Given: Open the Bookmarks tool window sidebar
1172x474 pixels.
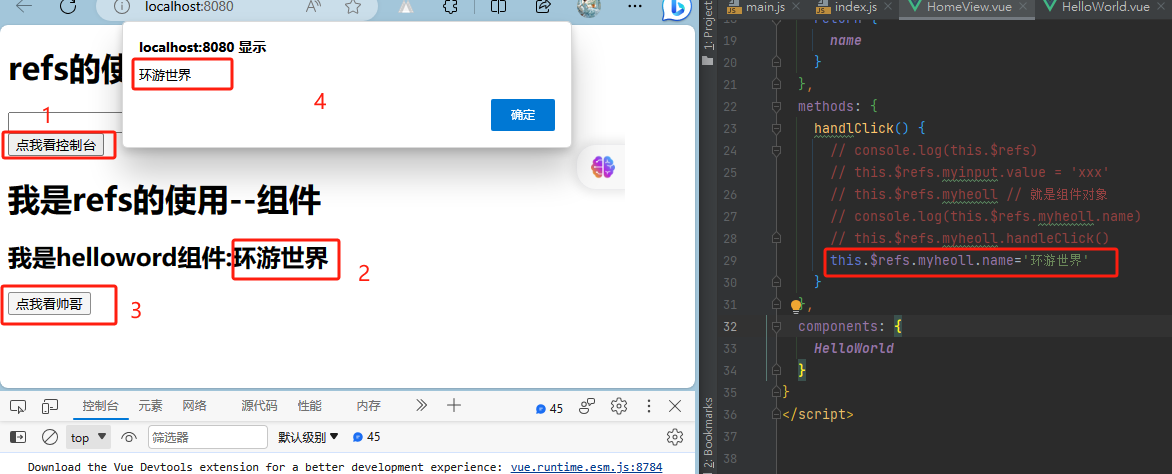Looking at the screenshot, I should [x=708, y=434].
